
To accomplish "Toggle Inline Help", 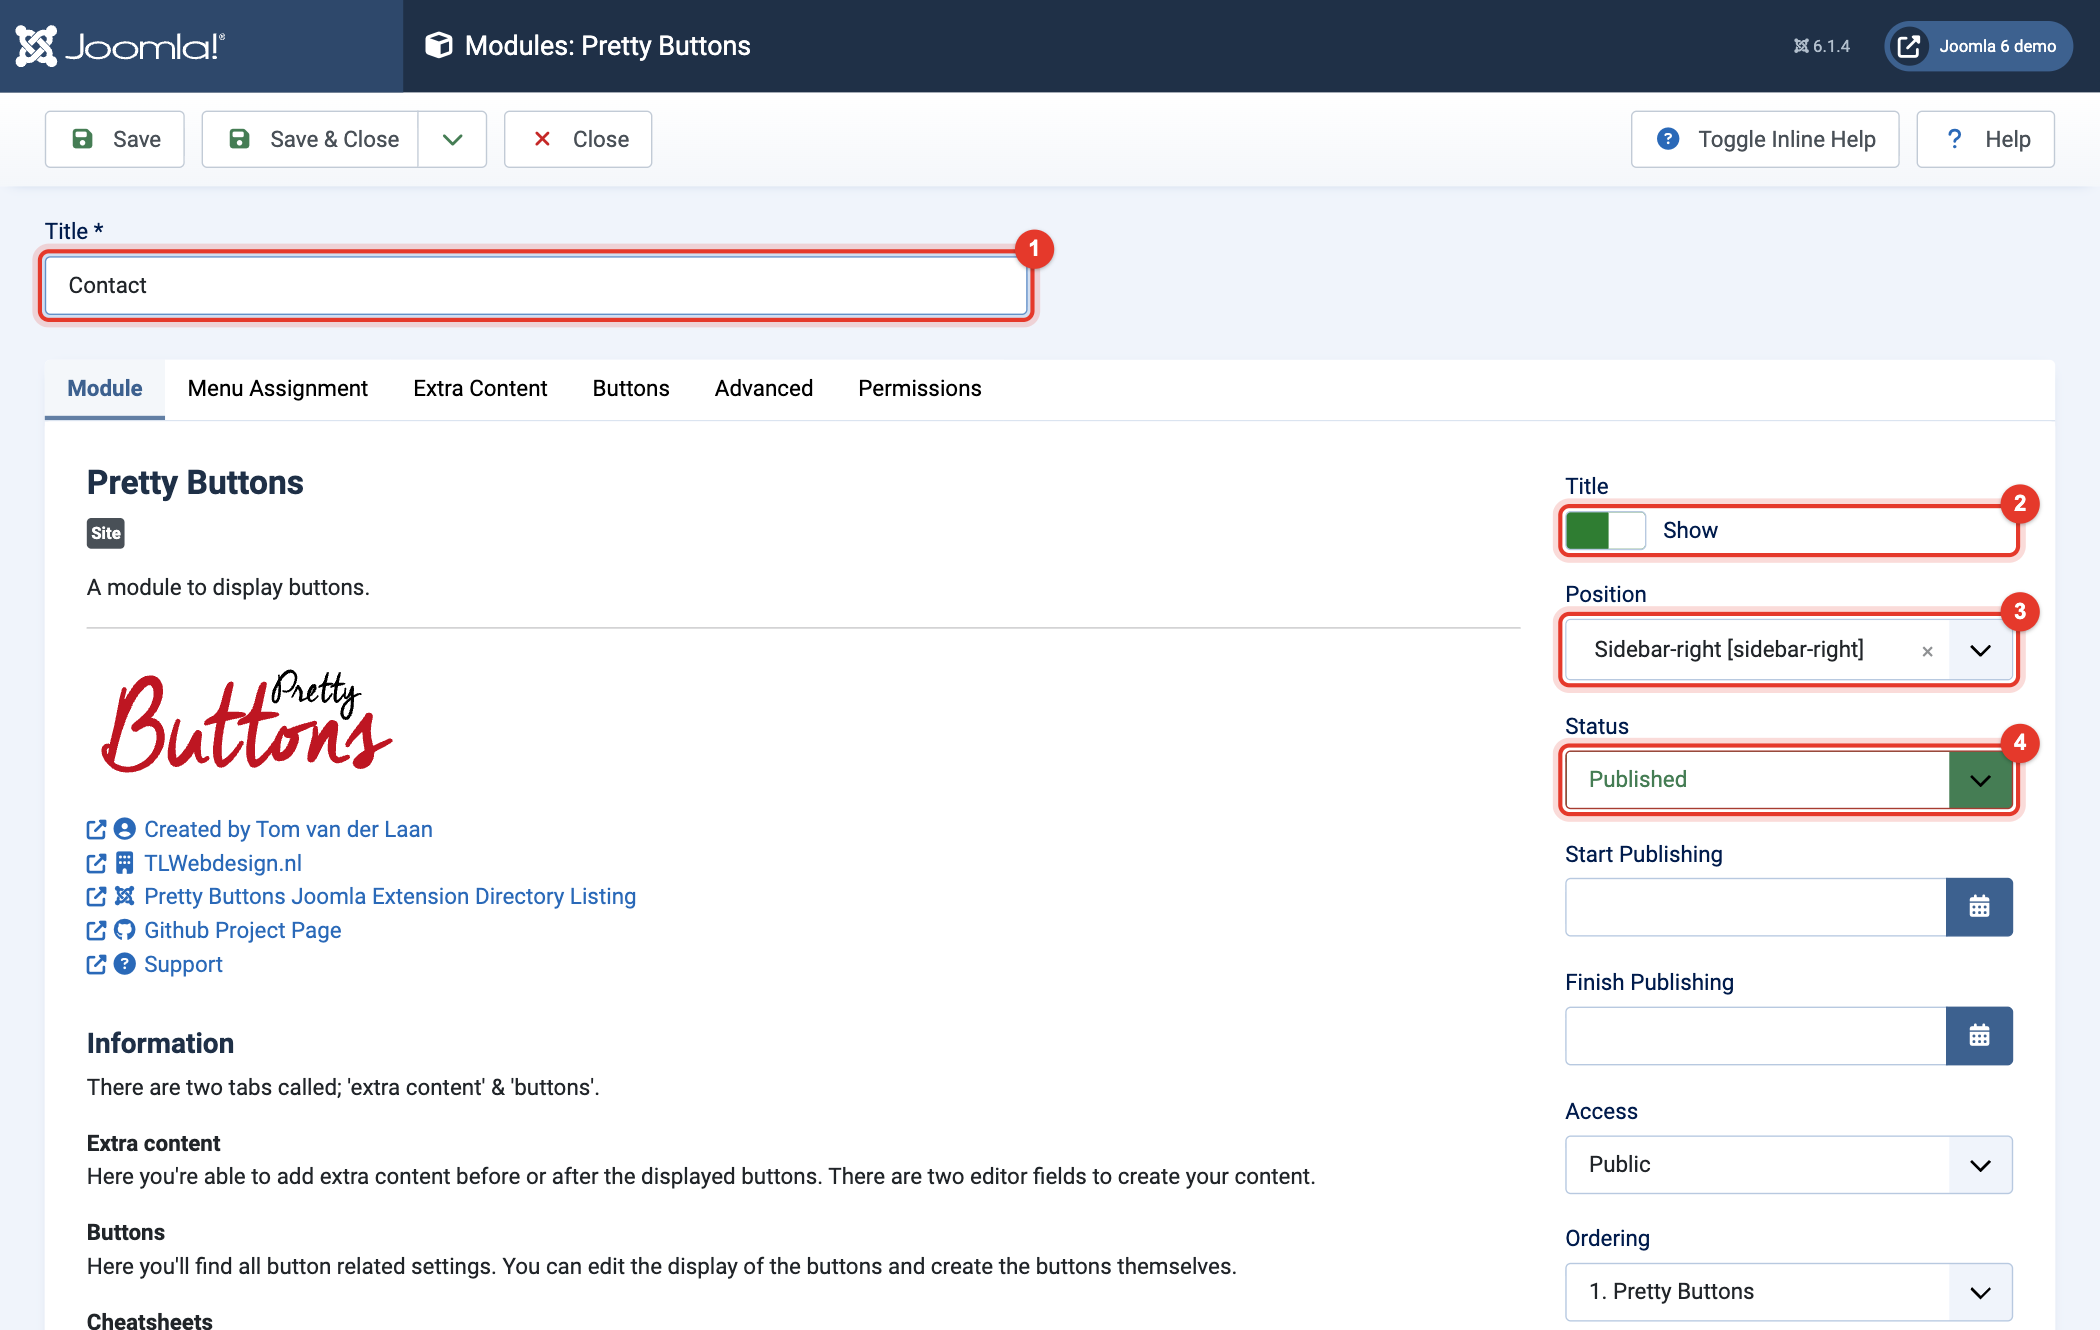I will [x=1765, y=139].
